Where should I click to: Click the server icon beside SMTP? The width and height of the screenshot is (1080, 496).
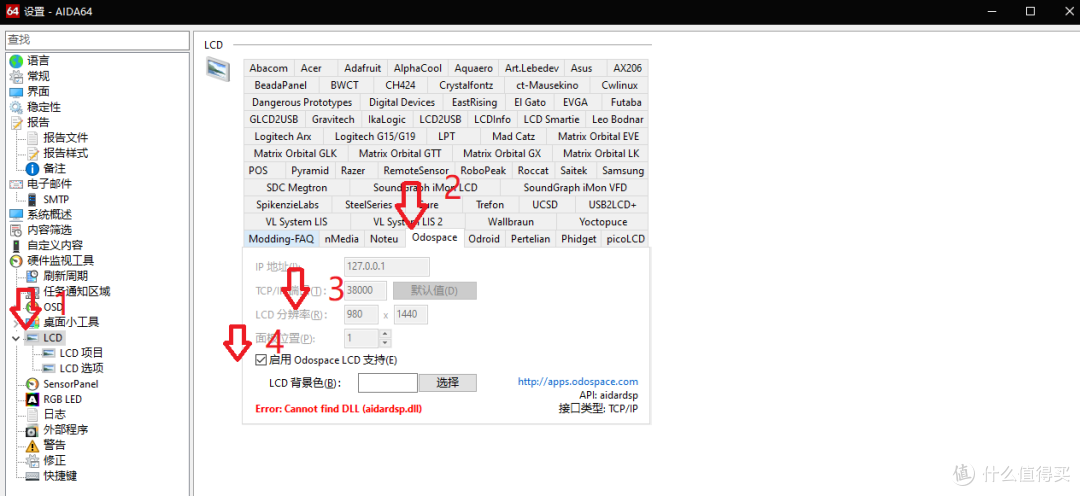coord(32,199)
